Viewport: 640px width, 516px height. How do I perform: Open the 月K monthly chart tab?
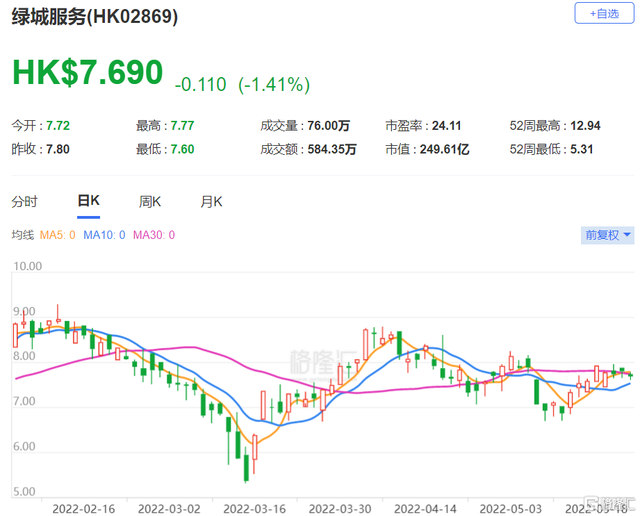pos(211,202)
